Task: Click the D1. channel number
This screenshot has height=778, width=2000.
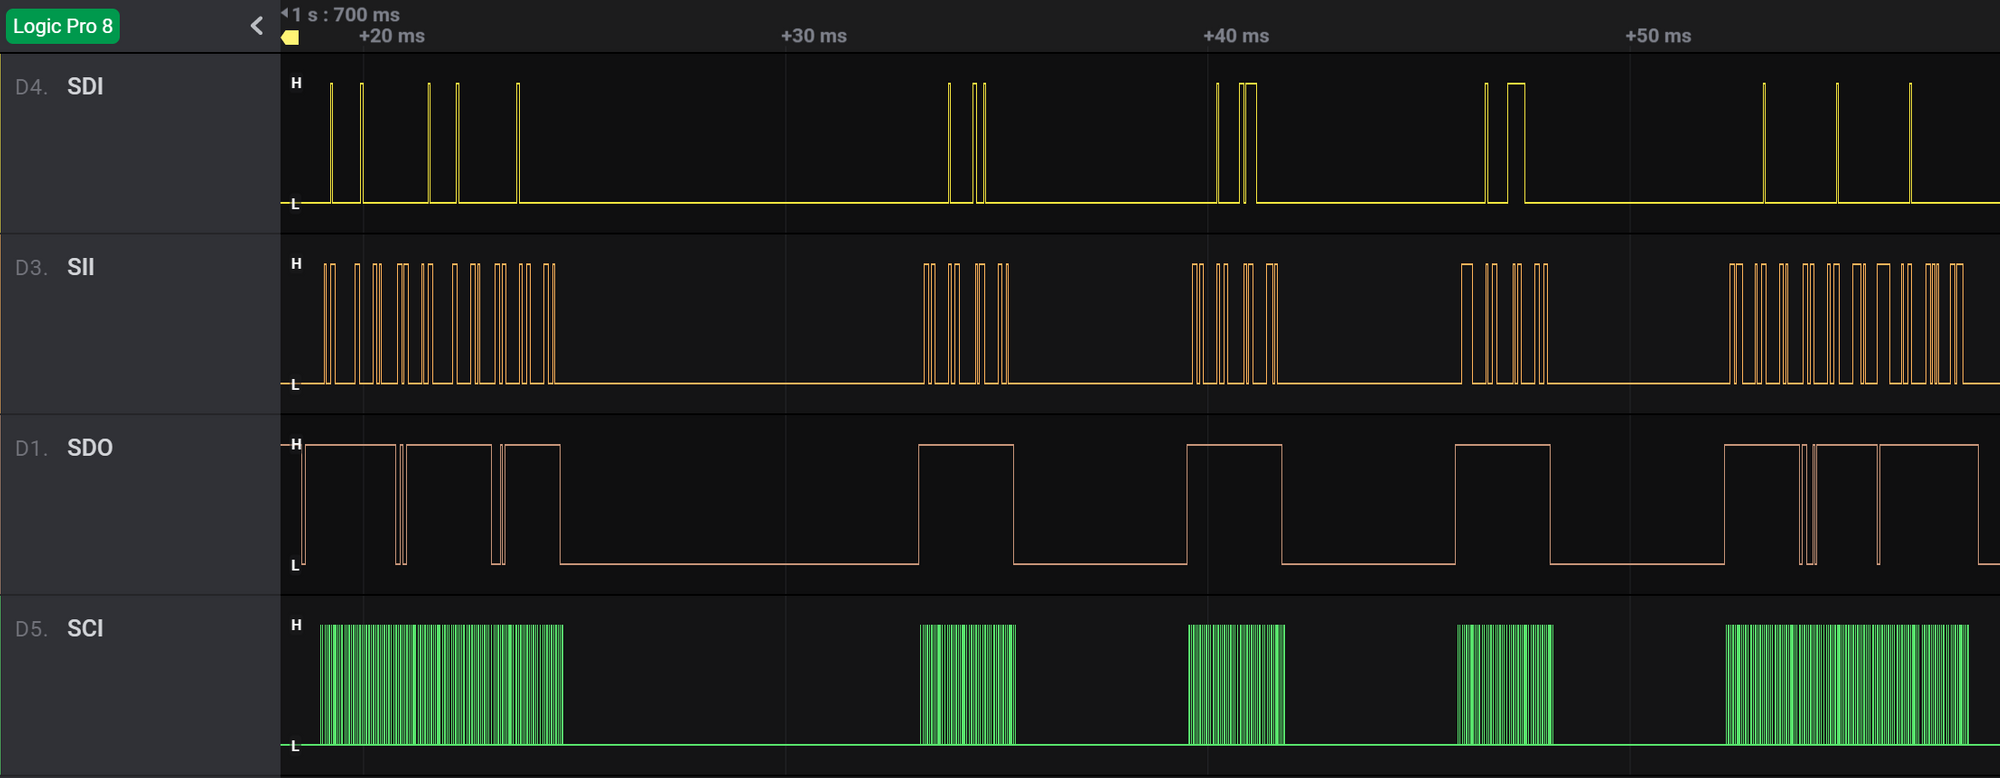Action: pos(32,448)
